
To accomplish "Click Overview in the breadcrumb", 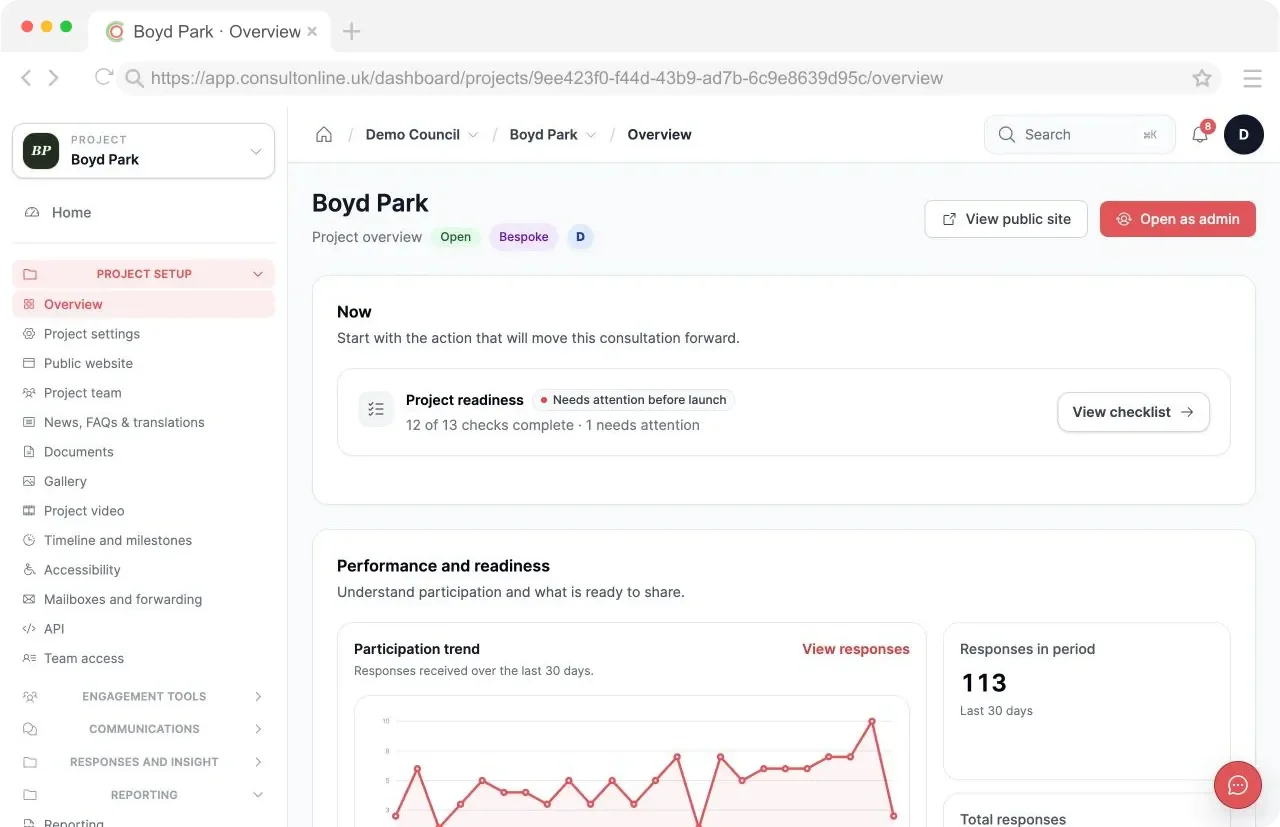I will pyautogui.click(x=659, y=135).
